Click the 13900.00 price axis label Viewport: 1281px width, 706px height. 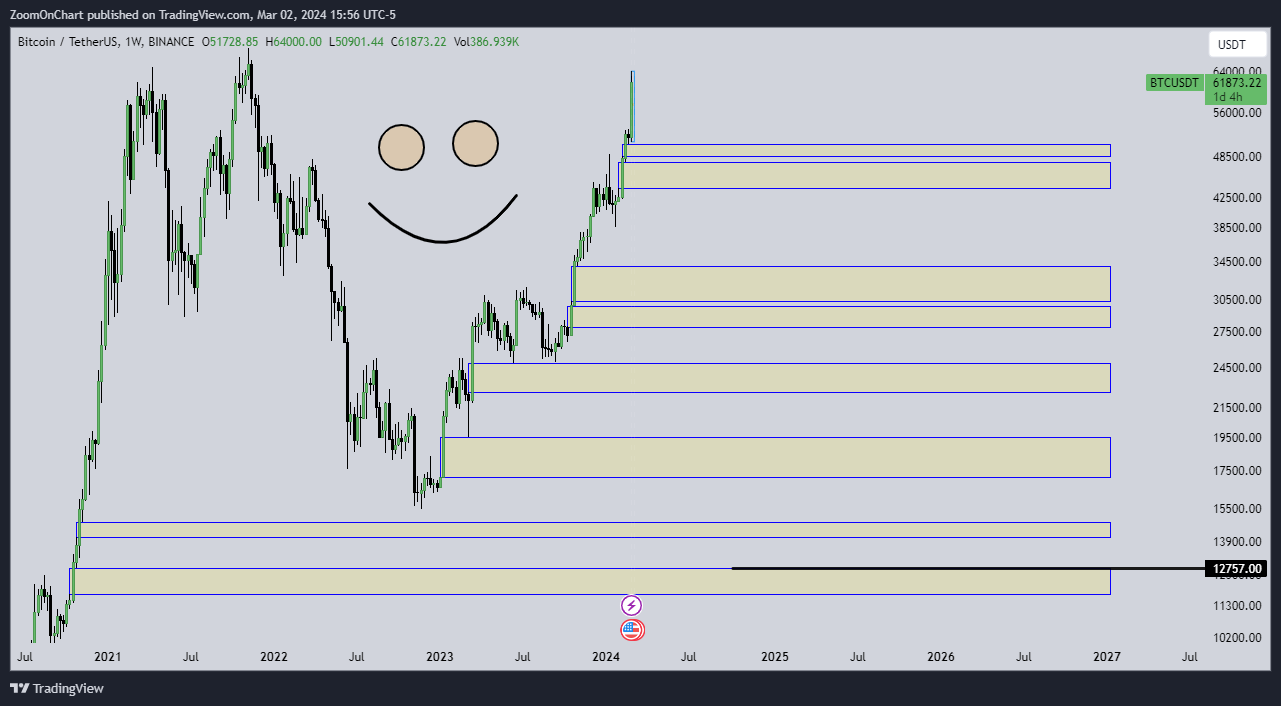[x=1236, y=542]
